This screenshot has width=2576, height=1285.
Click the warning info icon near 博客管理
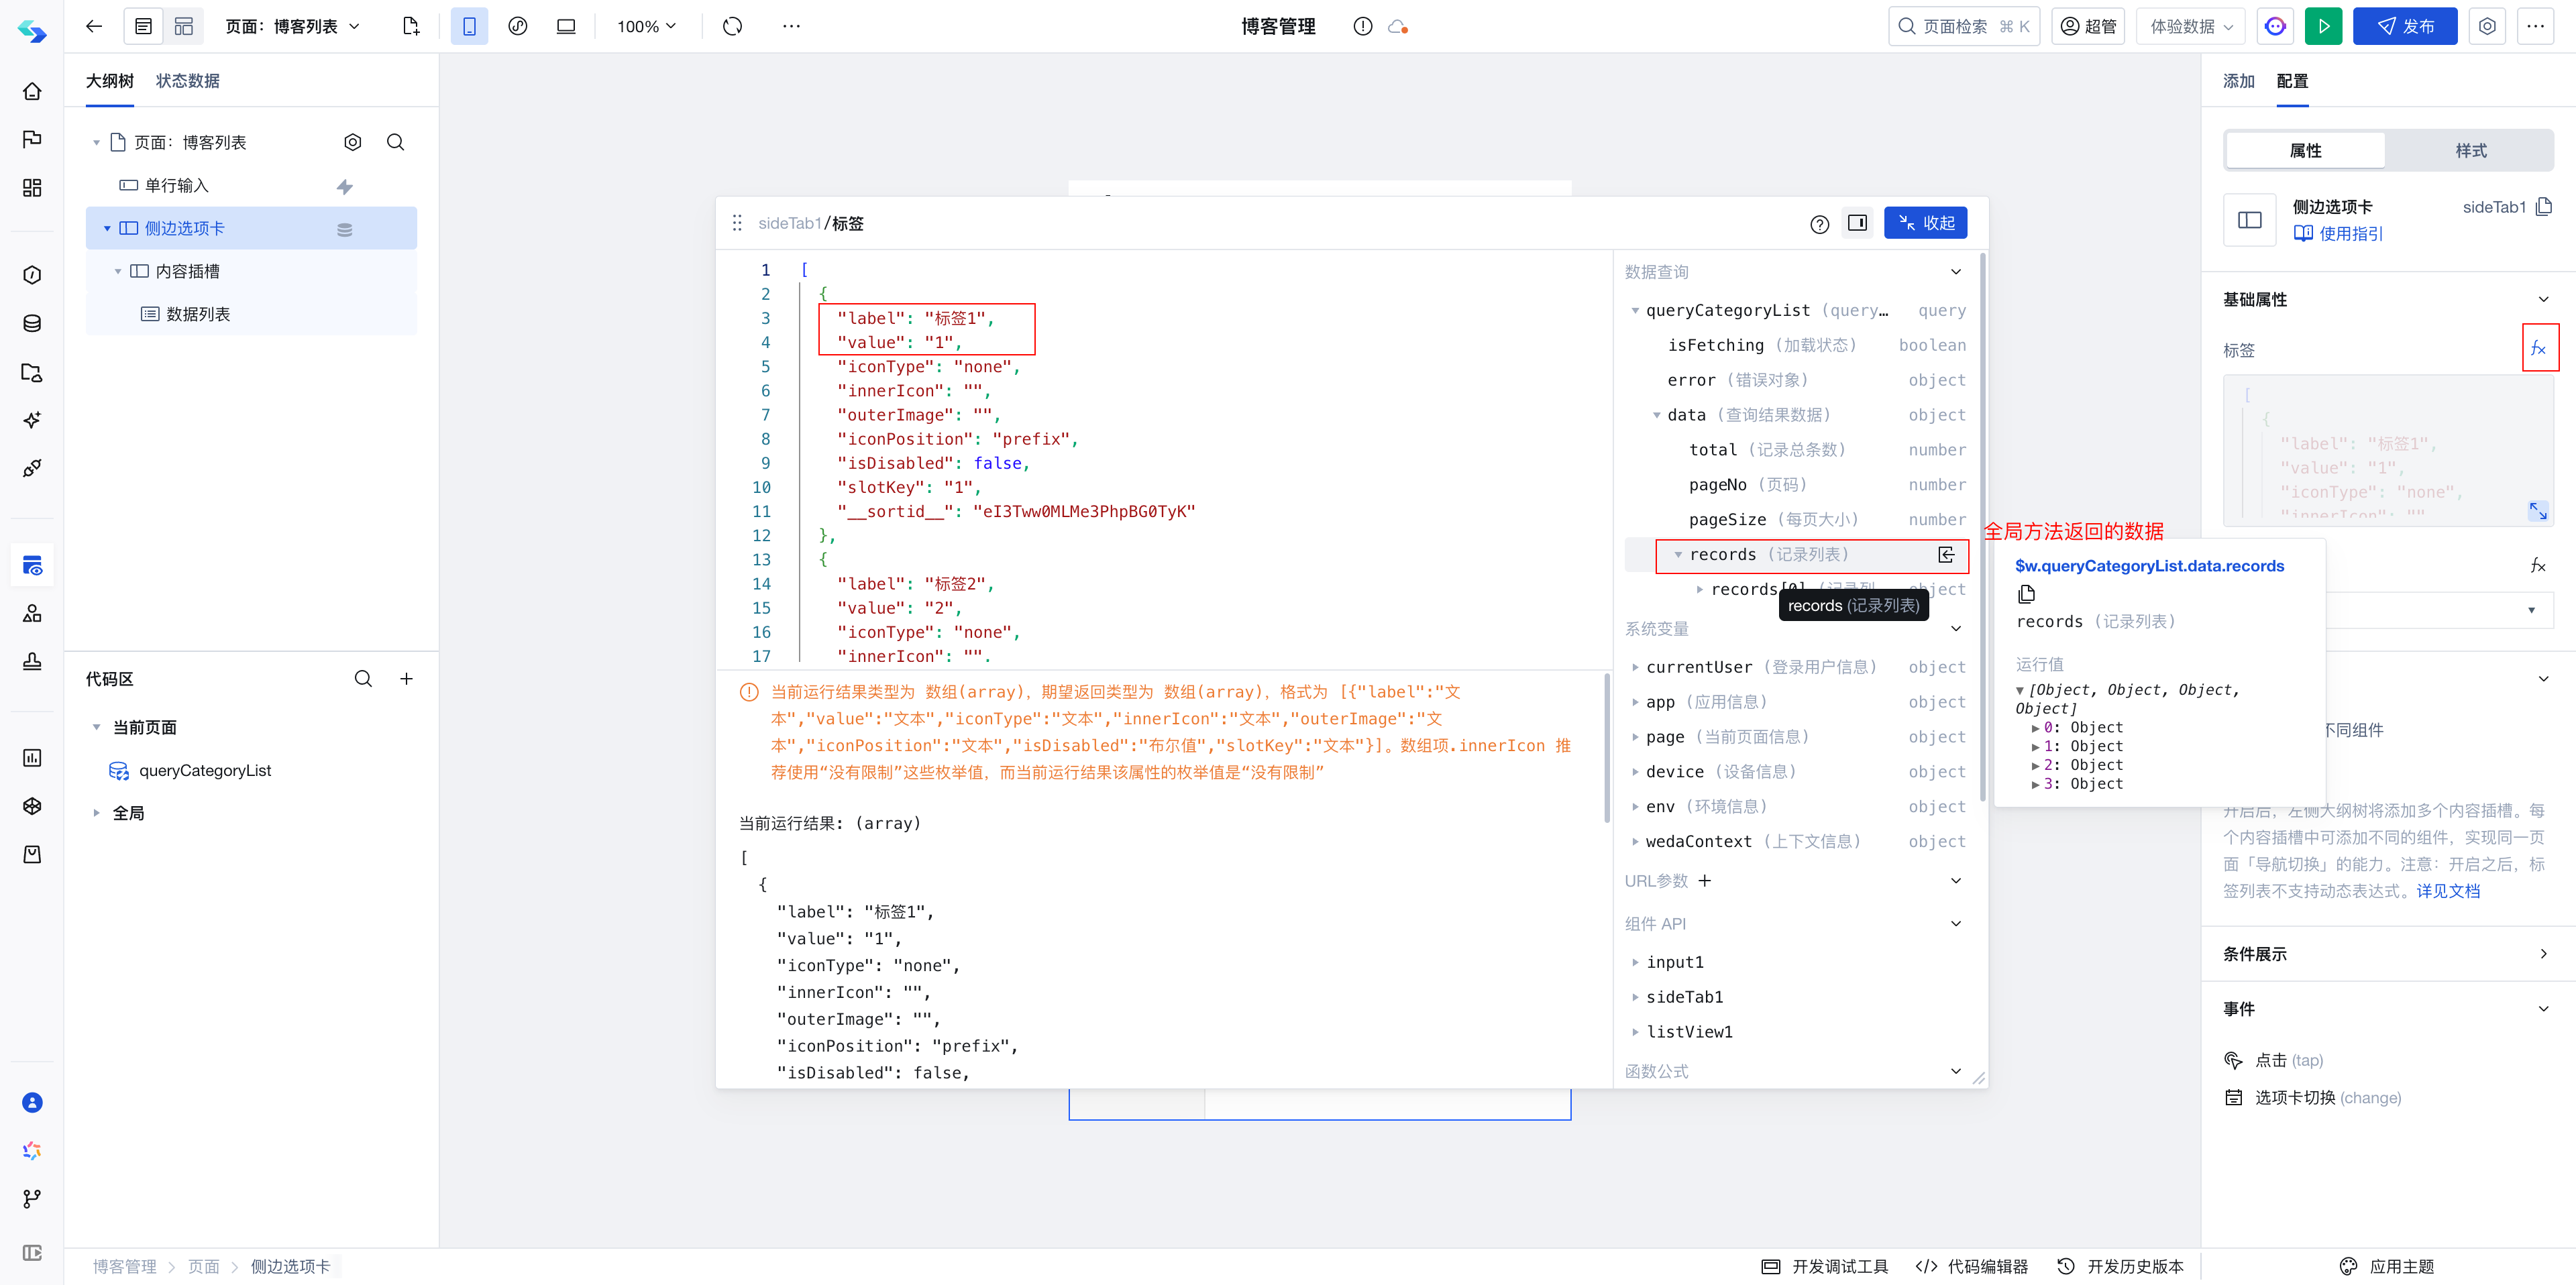(1362, 27)
